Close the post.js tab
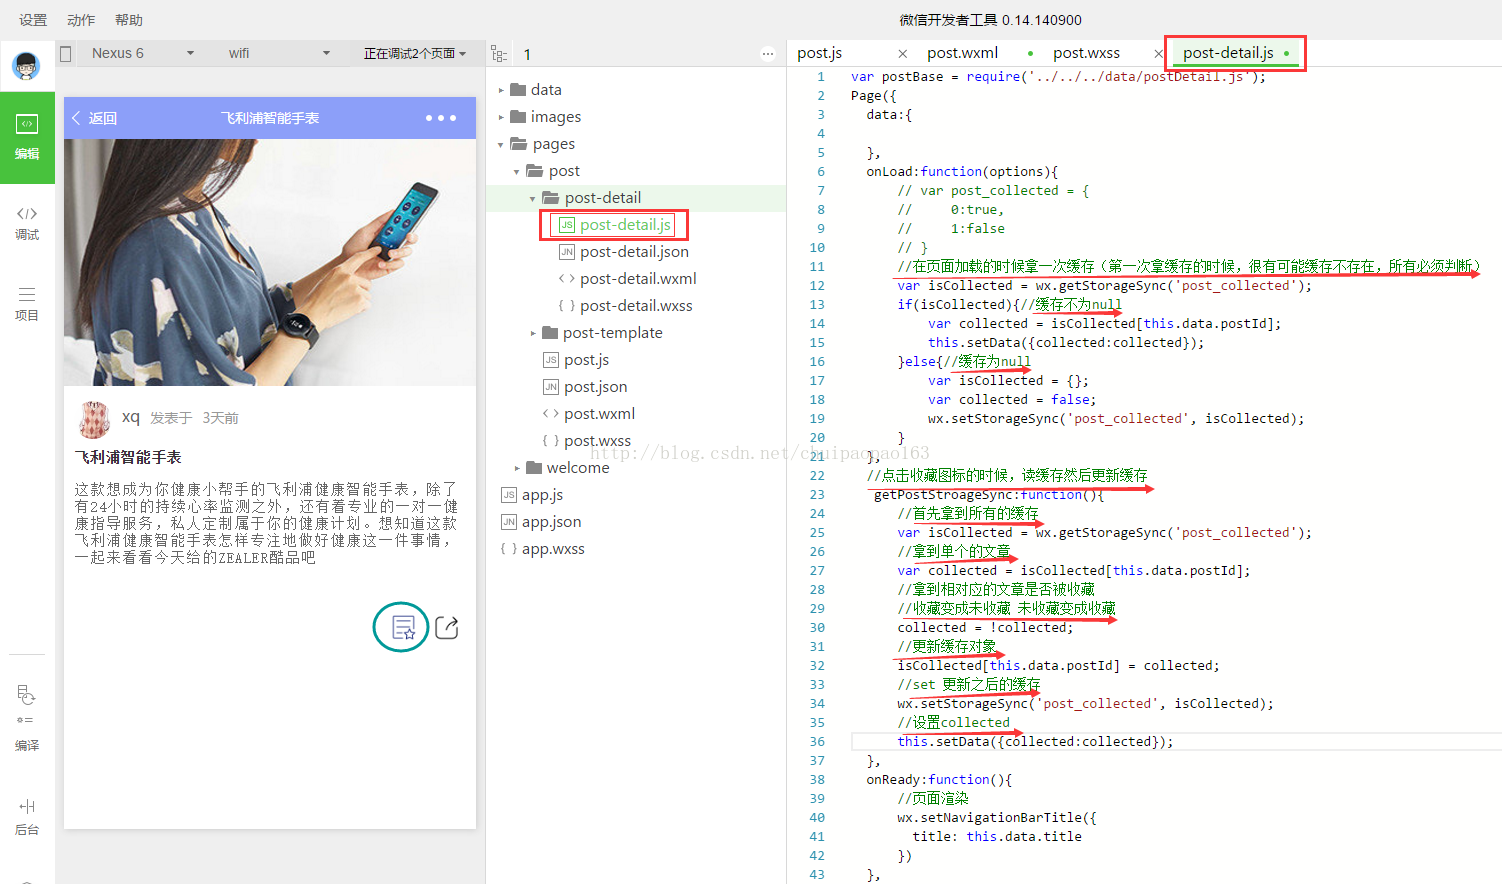The image size is (1502, 884). 903,54
